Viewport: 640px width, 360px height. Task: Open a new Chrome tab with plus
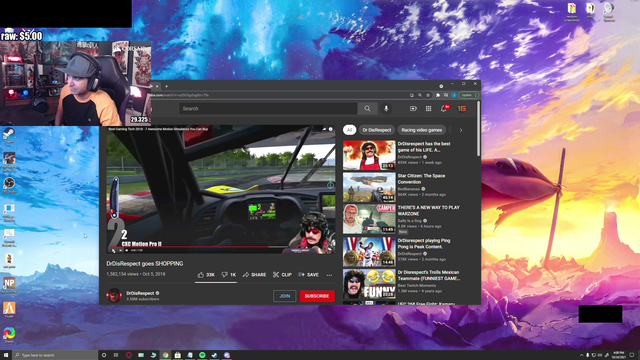click(x=167, y=86)
